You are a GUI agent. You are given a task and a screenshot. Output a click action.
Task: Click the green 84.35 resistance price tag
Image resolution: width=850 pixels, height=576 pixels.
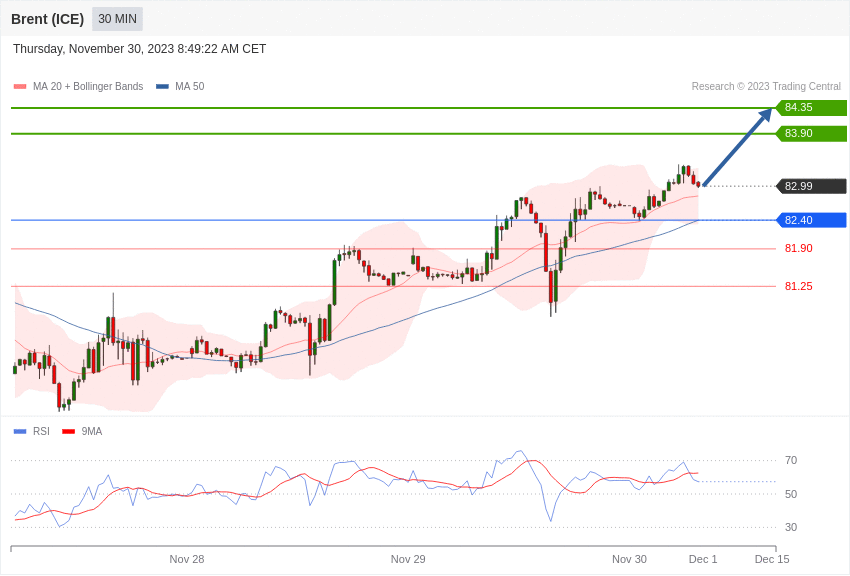click(x=811, y=108)
